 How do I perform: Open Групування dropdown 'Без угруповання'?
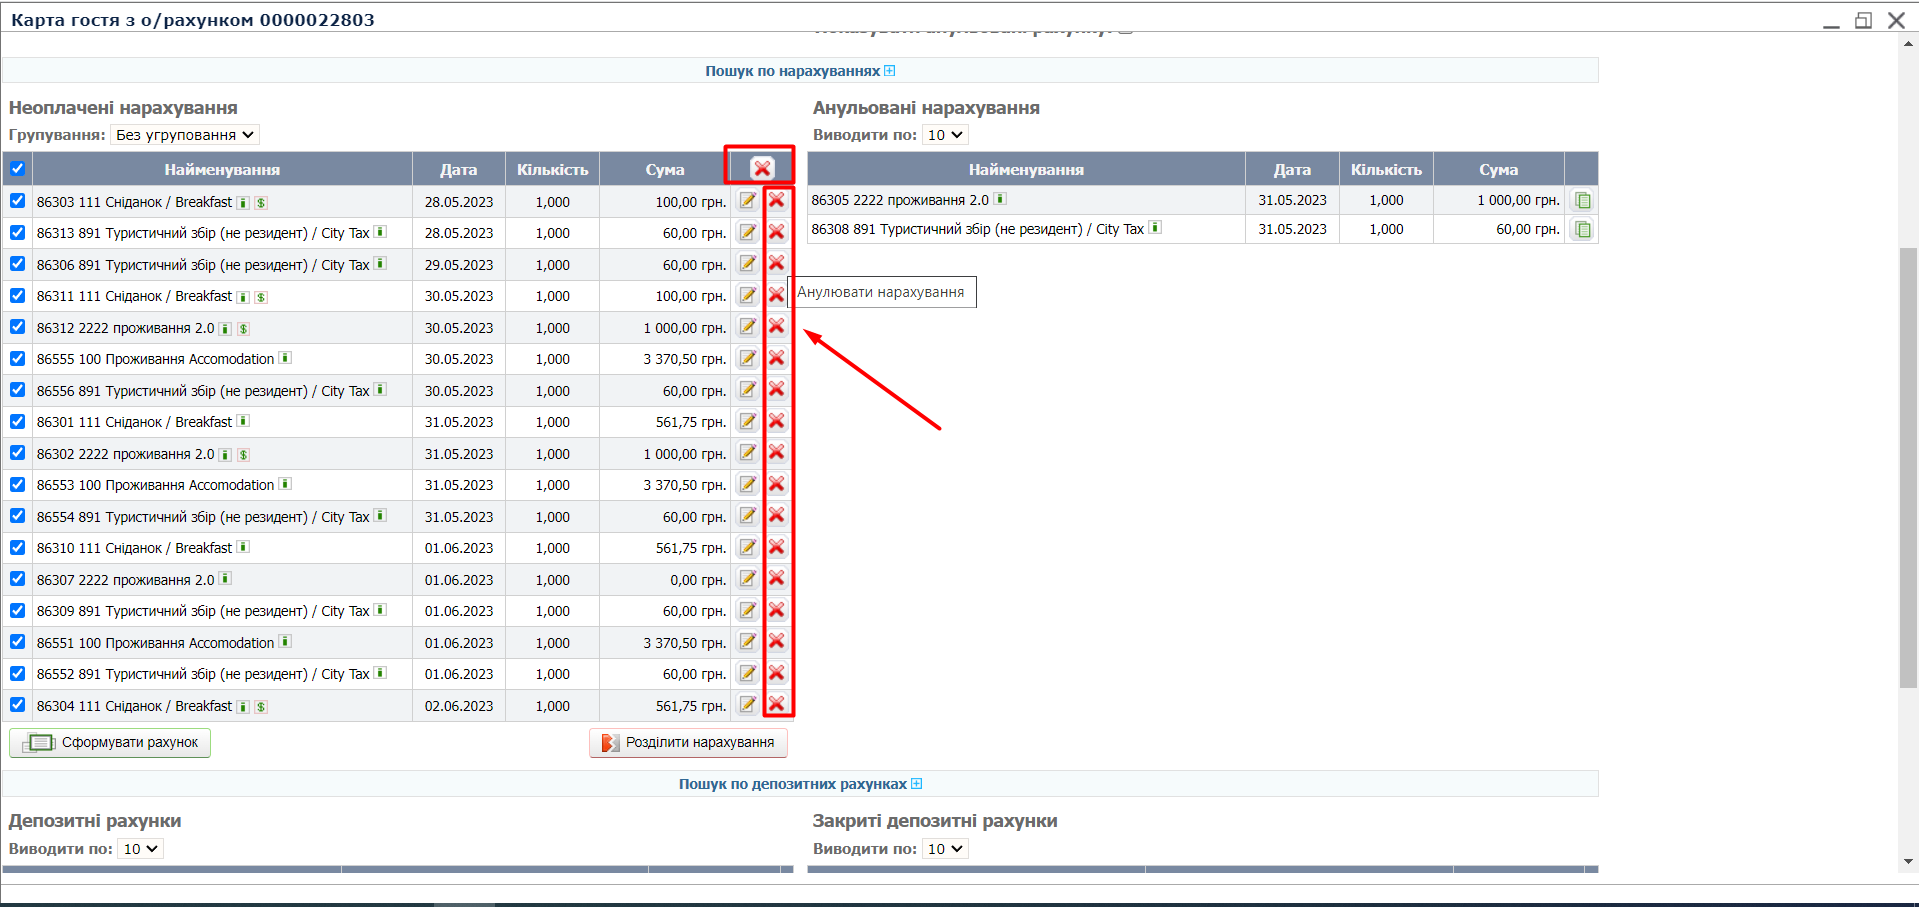tap(185, 135)
